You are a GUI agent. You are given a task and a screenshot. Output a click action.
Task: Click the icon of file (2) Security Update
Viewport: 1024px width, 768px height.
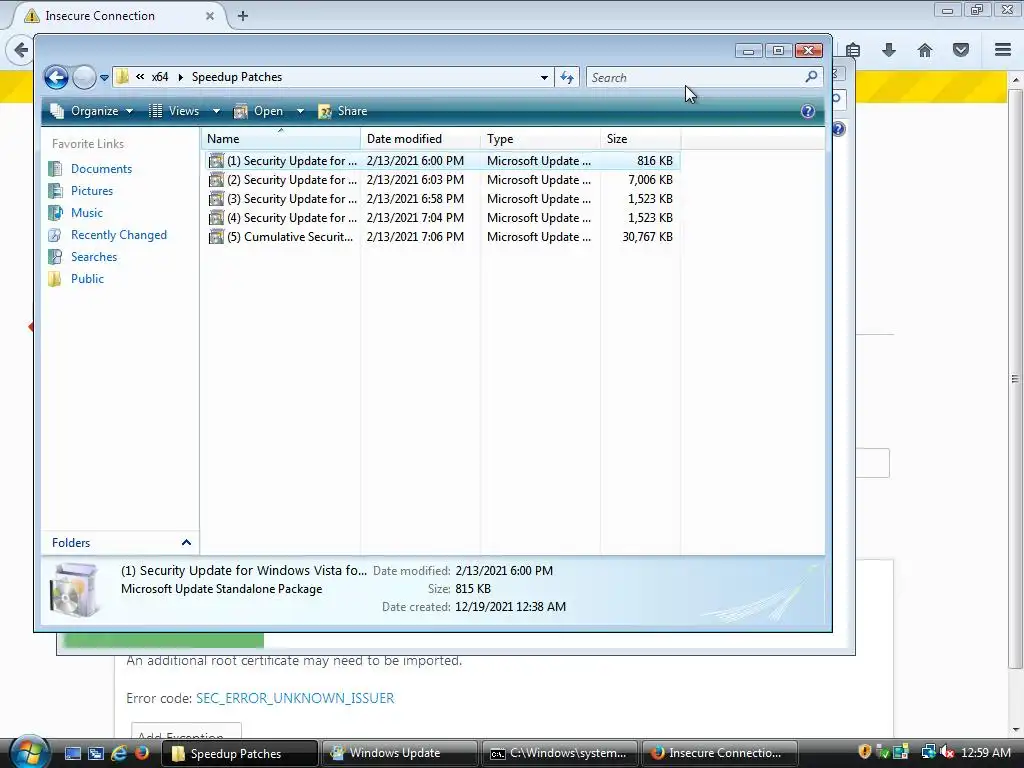tap(216, 180)
